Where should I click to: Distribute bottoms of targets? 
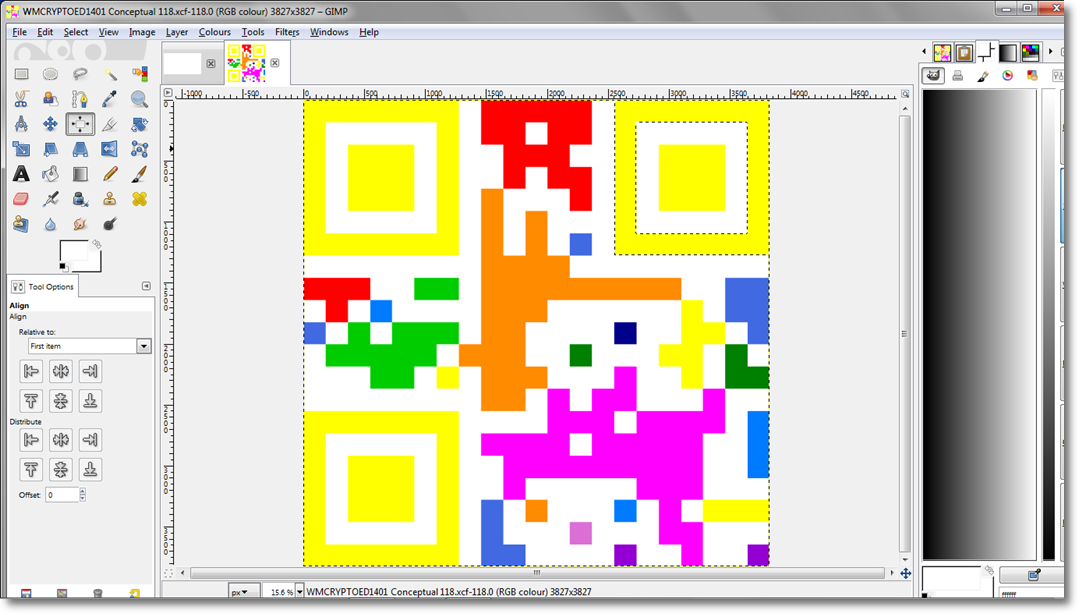click(x=90, y=469)
